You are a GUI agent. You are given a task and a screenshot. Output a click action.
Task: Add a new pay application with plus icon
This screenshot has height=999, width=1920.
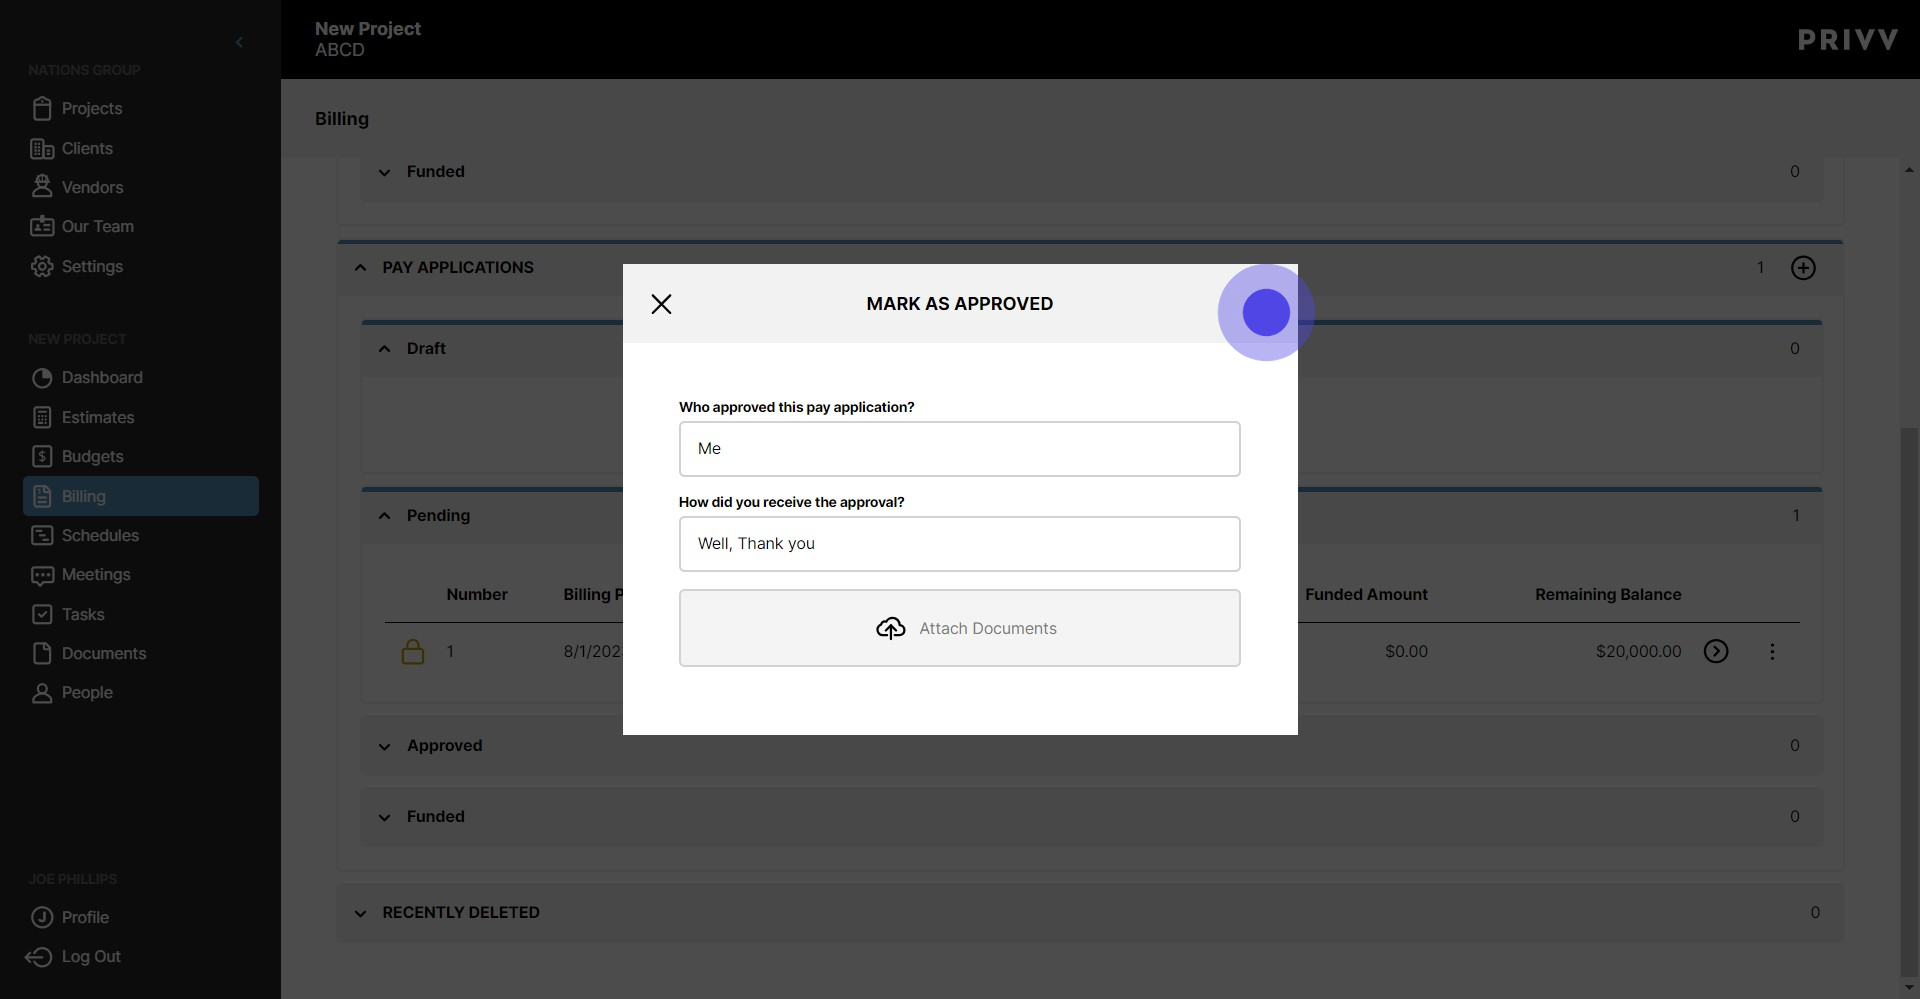pos(1803,267)
